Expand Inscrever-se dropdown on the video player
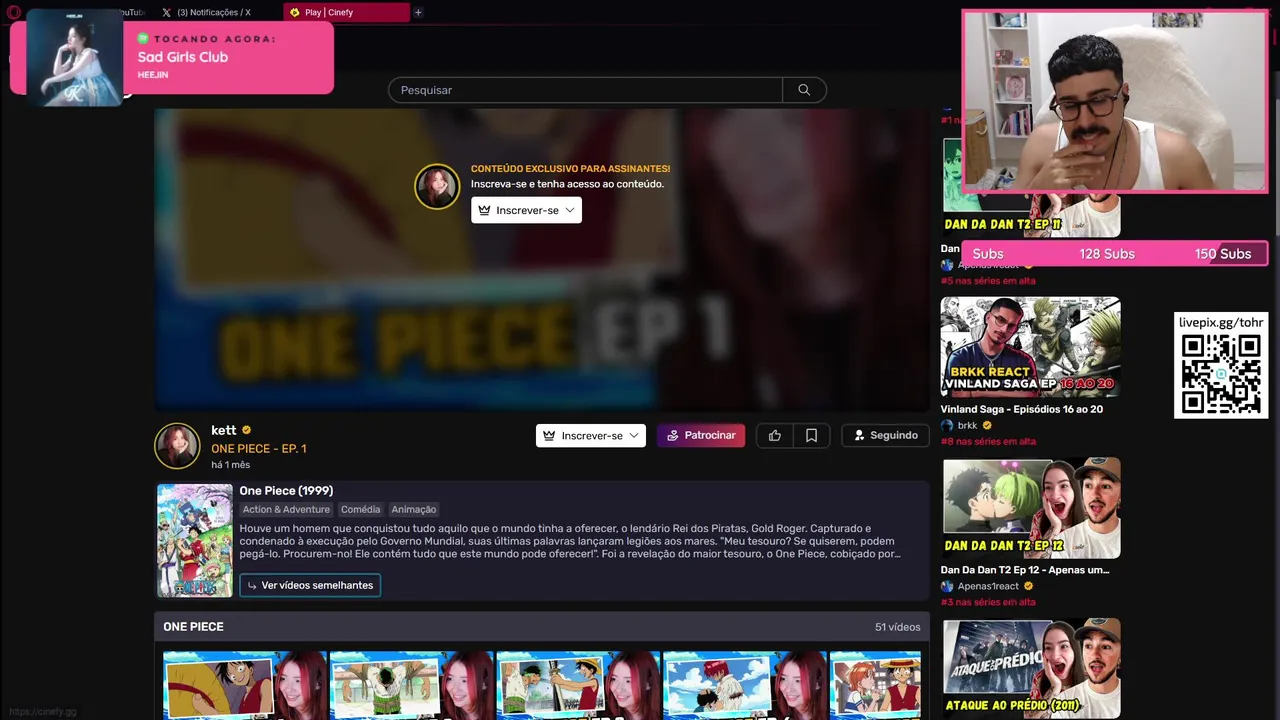The height and width of the screenshot is (720, 1280). coord(526,210)
